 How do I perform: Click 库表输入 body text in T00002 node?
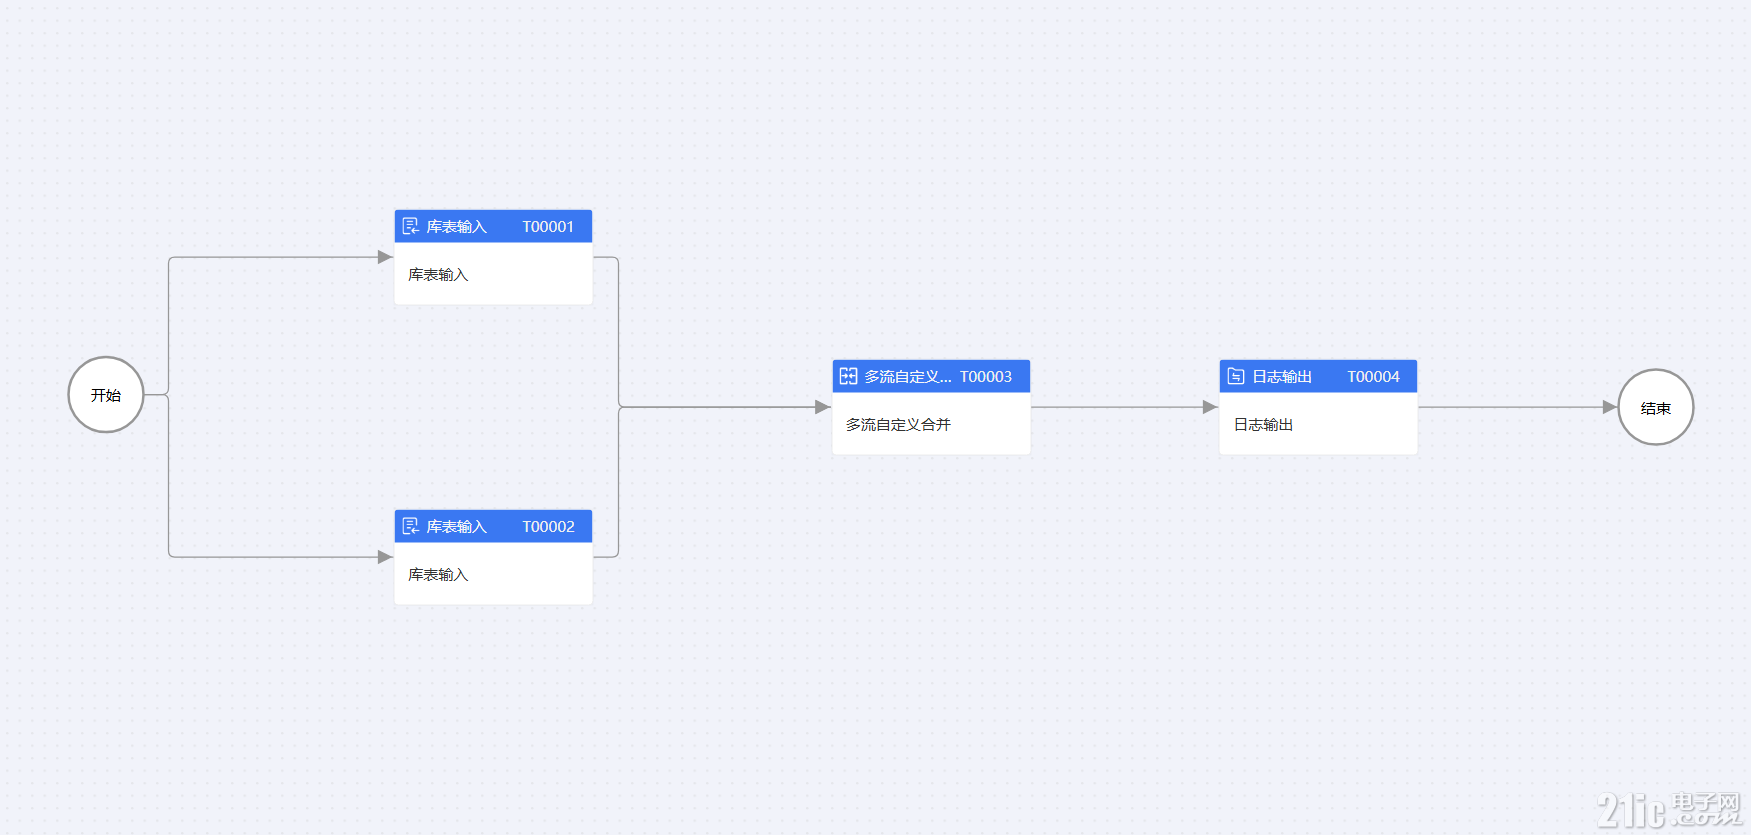click(438, 575)
